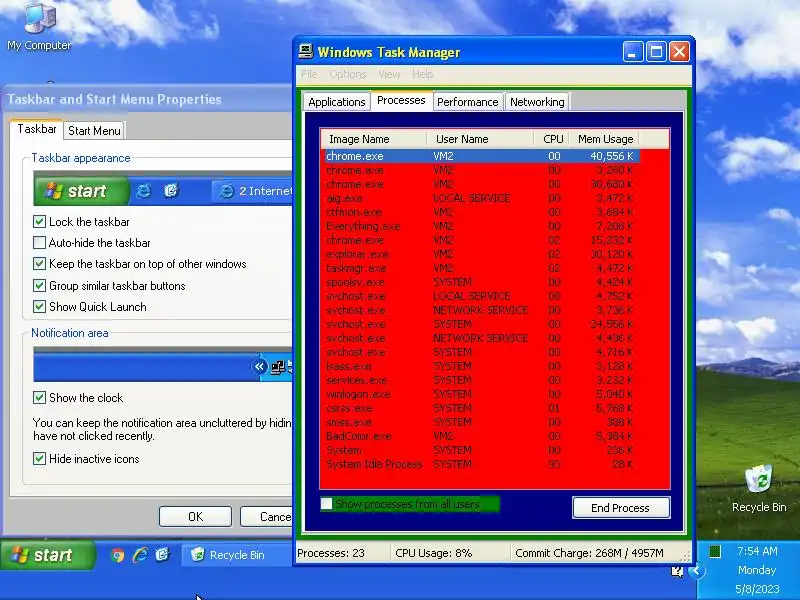This screenshot has width=800, height=600.
Task: Select the services.exe process row
Action: (x=482, y=380)
